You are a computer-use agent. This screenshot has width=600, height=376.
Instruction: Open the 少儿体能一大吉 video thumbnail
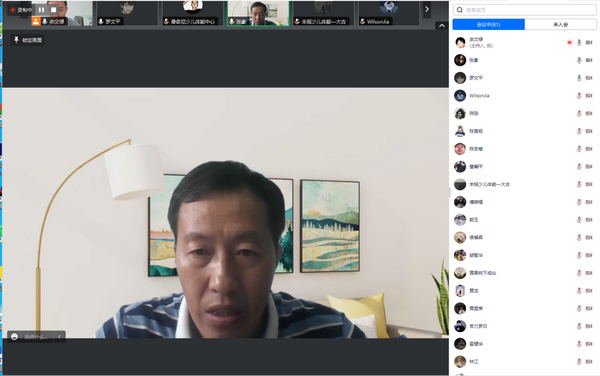323,13
